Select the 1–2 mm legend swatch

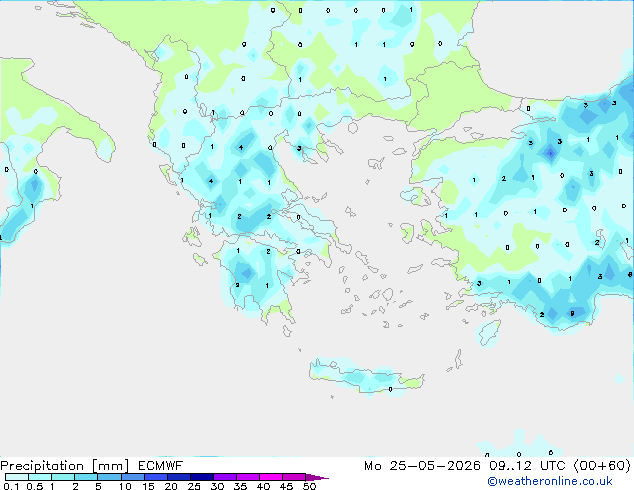pyautogui.click(x=63, y=477)
